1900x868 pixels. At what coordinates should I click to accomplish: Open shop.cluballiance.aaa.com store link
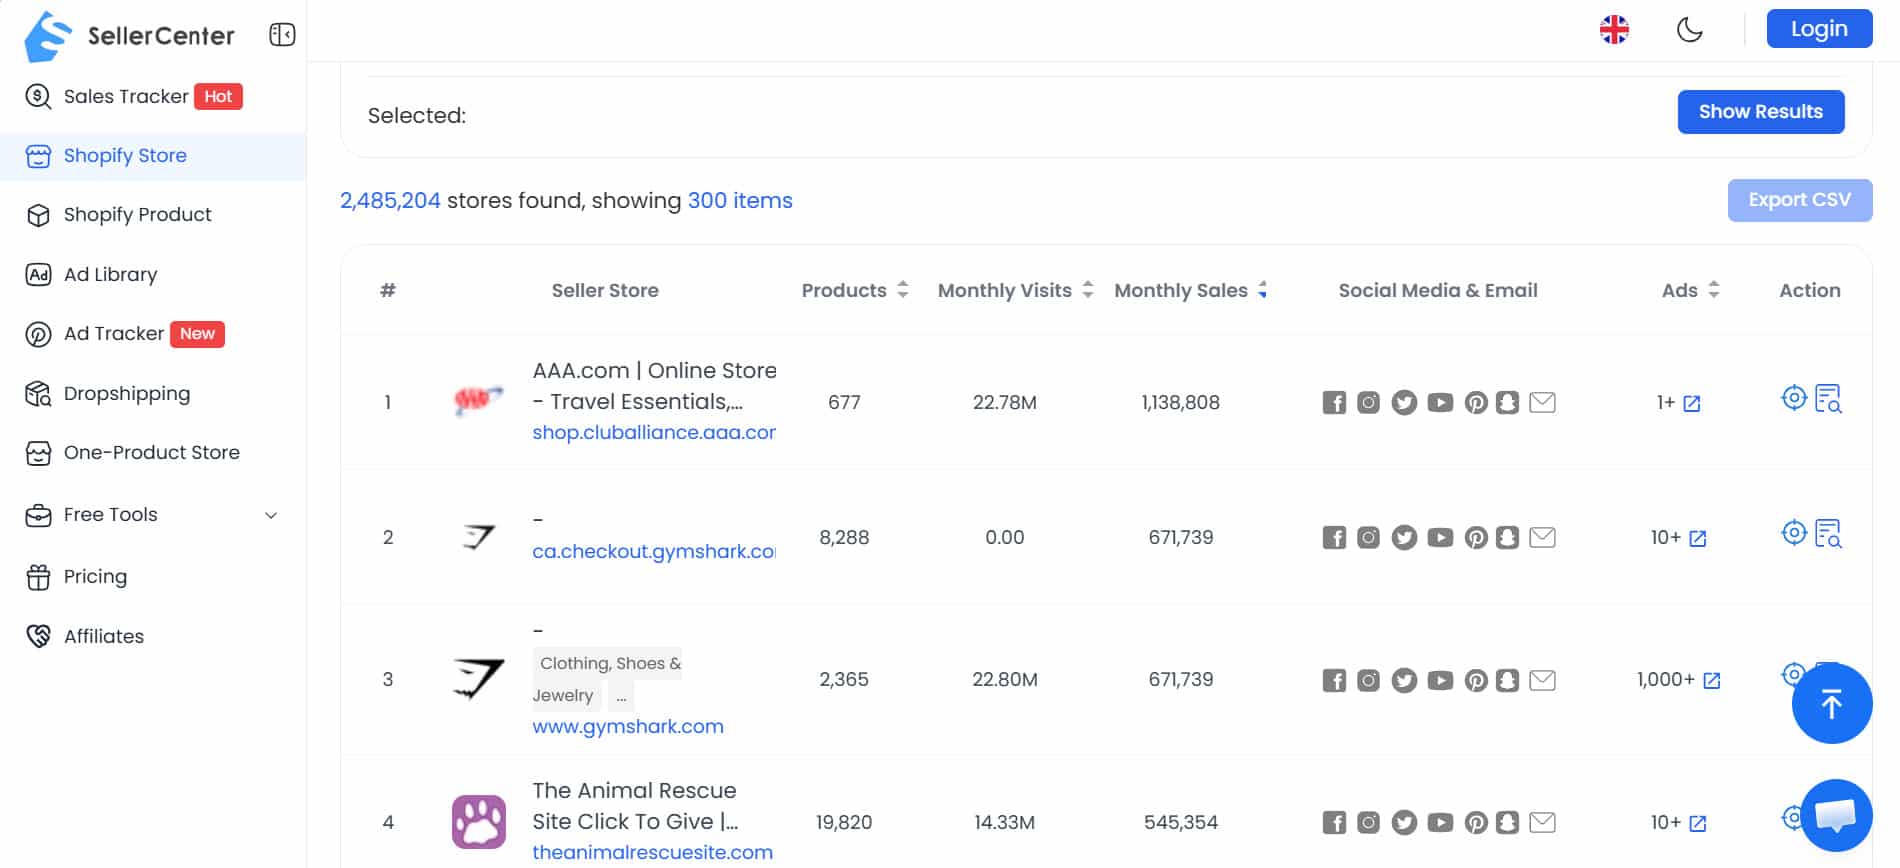point(654,433)
